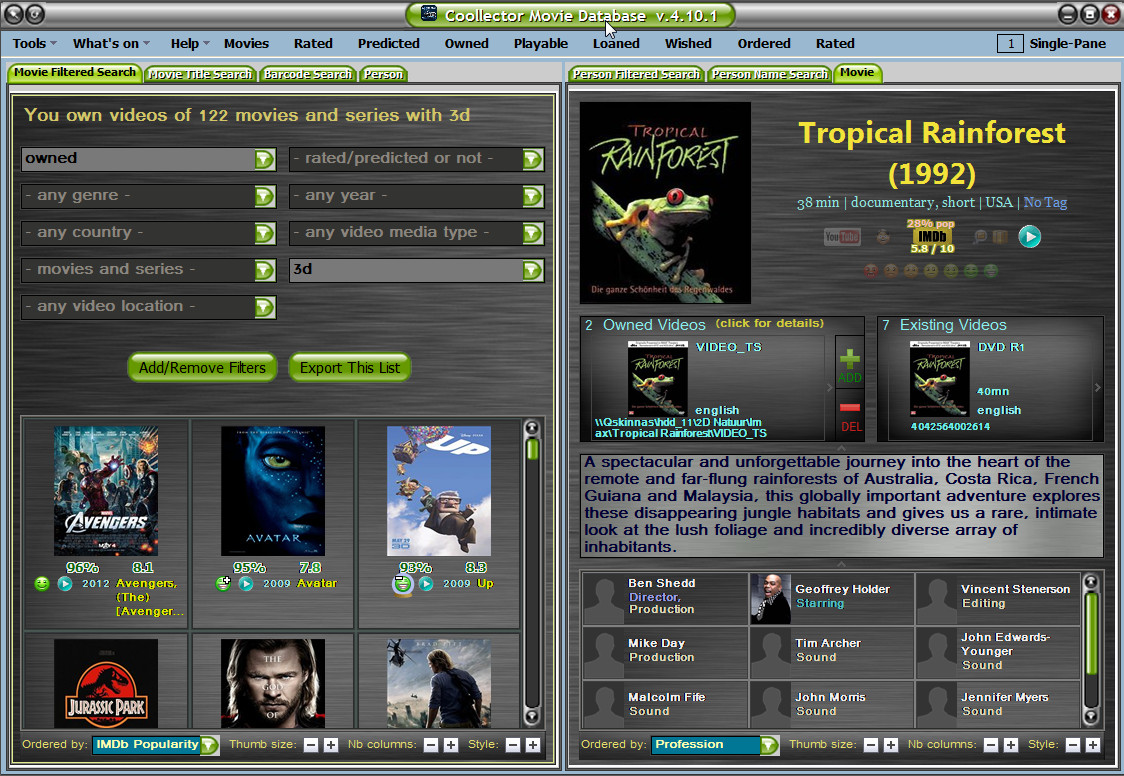Expand the 'any genre' filter dropdown
The height and width of the screenshot is (776, 1124).
tap(148, 196)
